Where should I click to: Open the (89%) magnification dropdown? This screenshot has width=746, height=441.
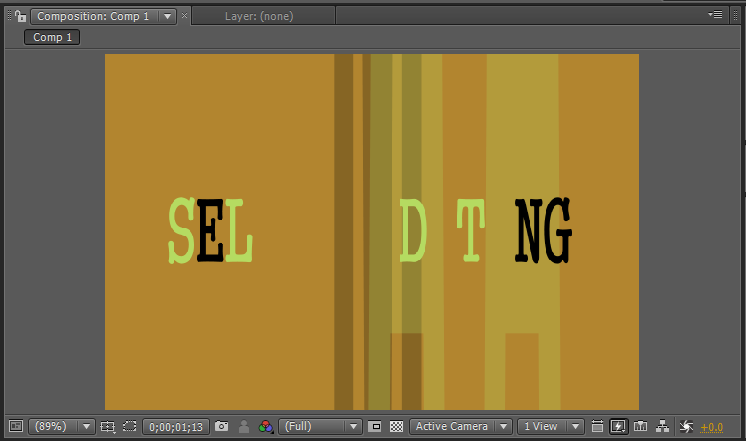[x=62, y=426]
